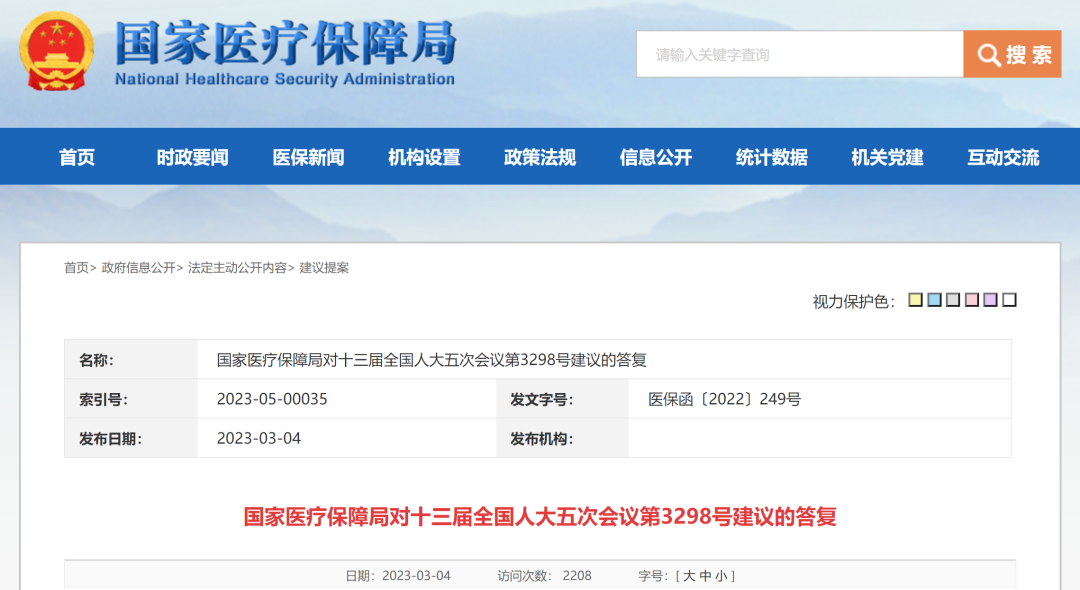This screenshot has height=590, width=1080.
Task: Select the yellow eye-protection color swatch
Action: (916, 299)
